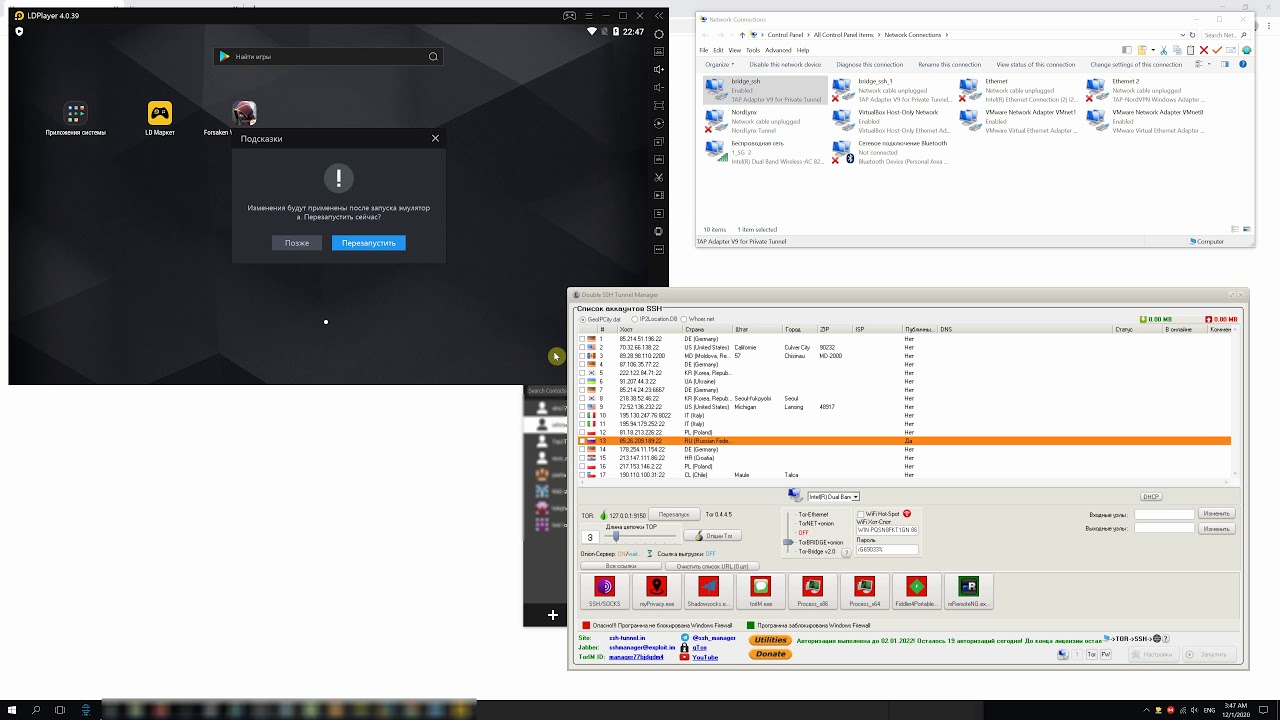
Task: Click Опции Tor button
Action: tap(712, 536)
